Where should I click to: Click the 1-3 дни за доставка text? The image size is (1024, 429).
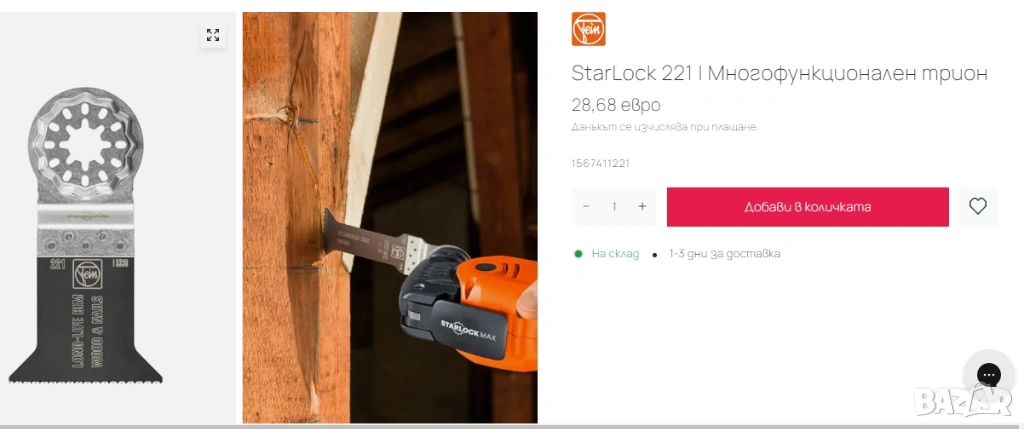coord(725,254)
